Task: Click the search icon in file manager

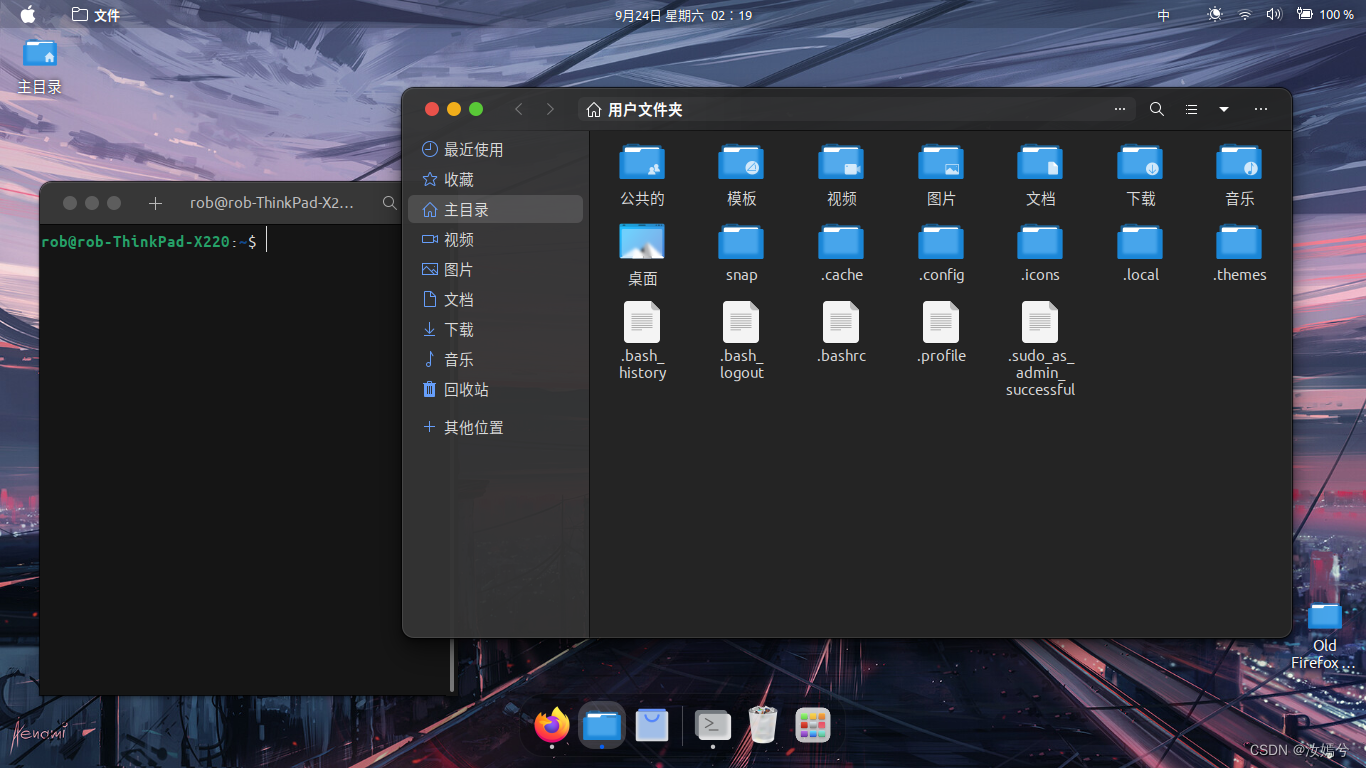Action: pos(1157,109)
